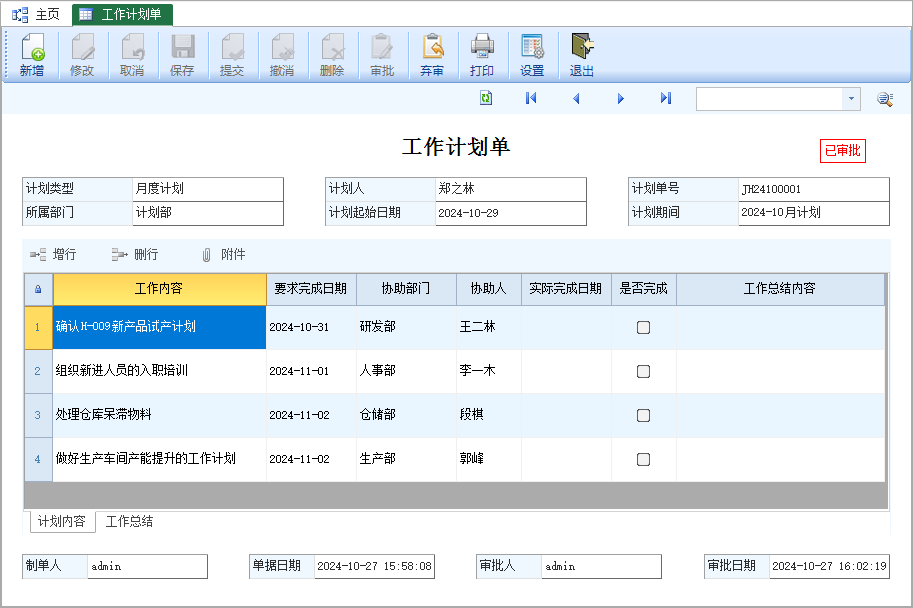Click cell 确认H-009新产品试产计划
The image size is (913, 608).
(x=160, y=327)
